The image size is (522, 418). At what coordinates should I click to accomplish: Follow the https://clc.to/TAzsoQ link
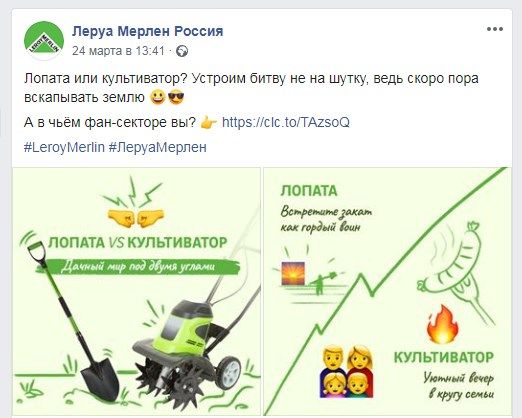(x=286, y=122)
